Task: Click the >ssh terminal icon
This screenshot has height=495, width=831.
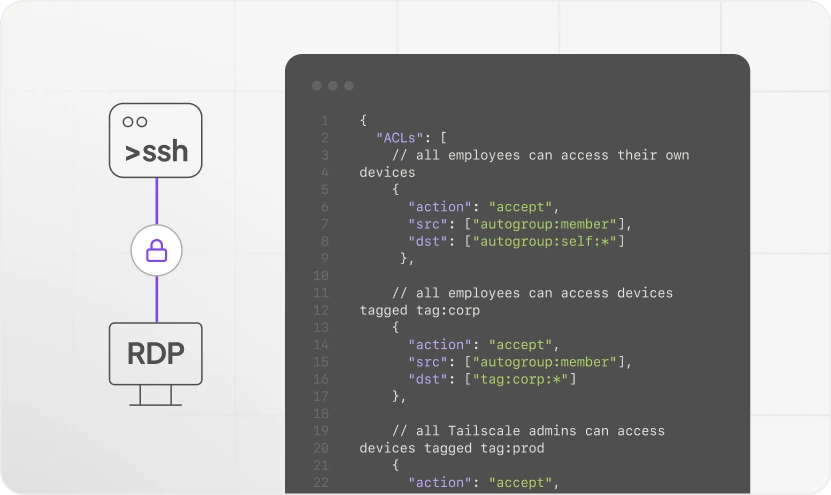Action: (x=155, y=140)
